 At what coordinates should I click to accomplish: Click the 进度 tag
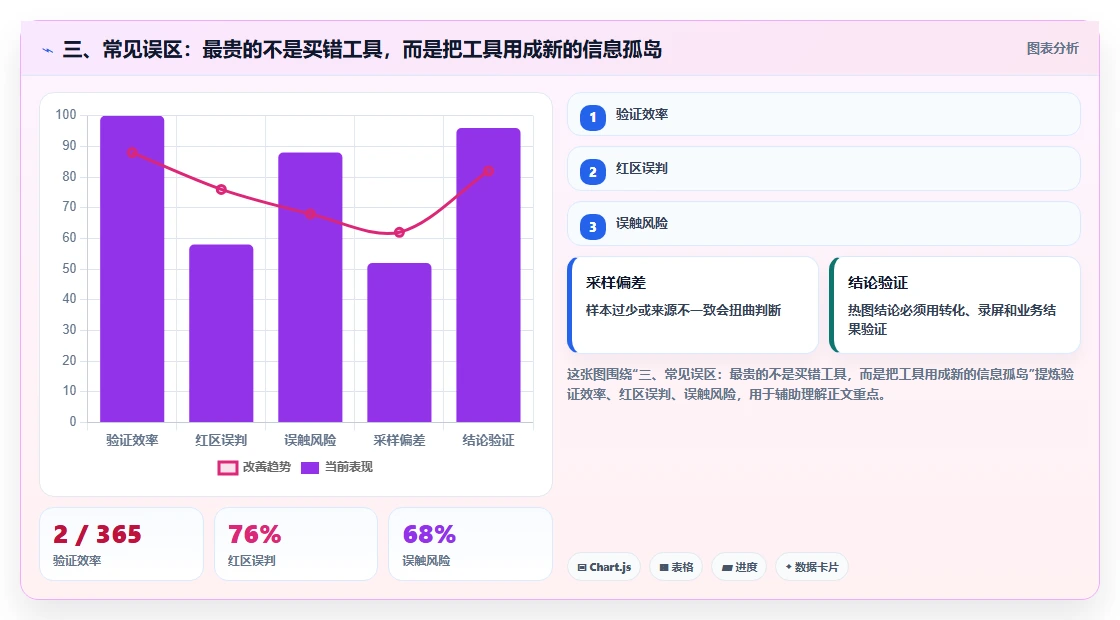[x=739, y=567]
